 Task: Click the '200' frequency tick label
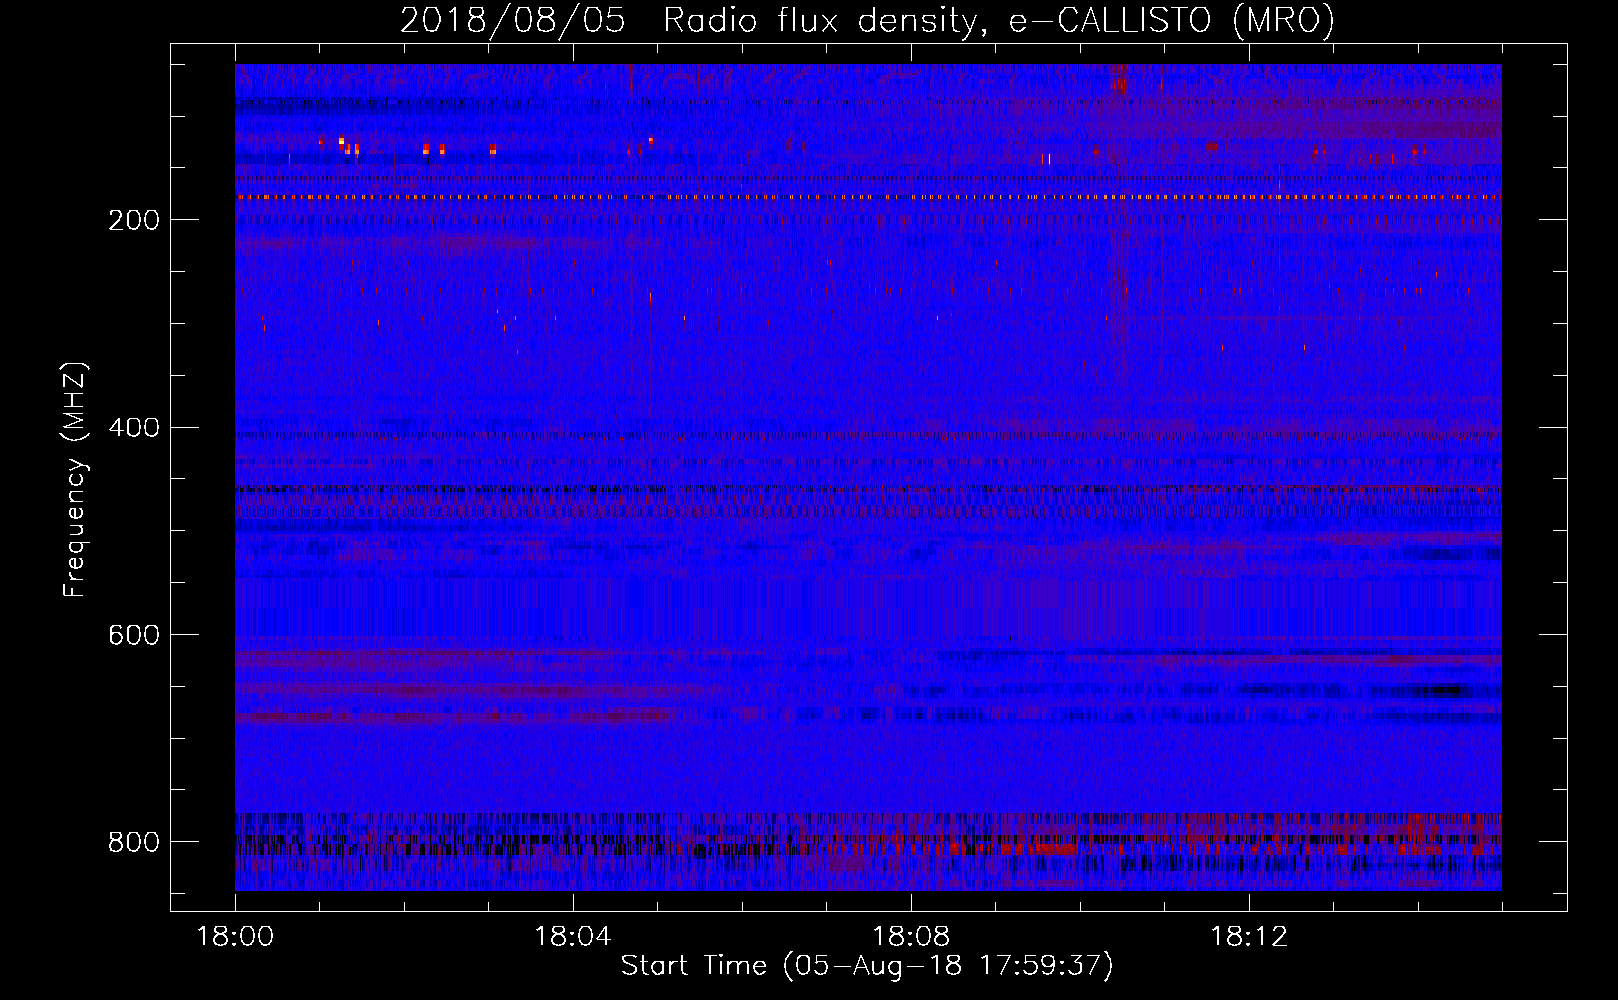click(134, 220)
